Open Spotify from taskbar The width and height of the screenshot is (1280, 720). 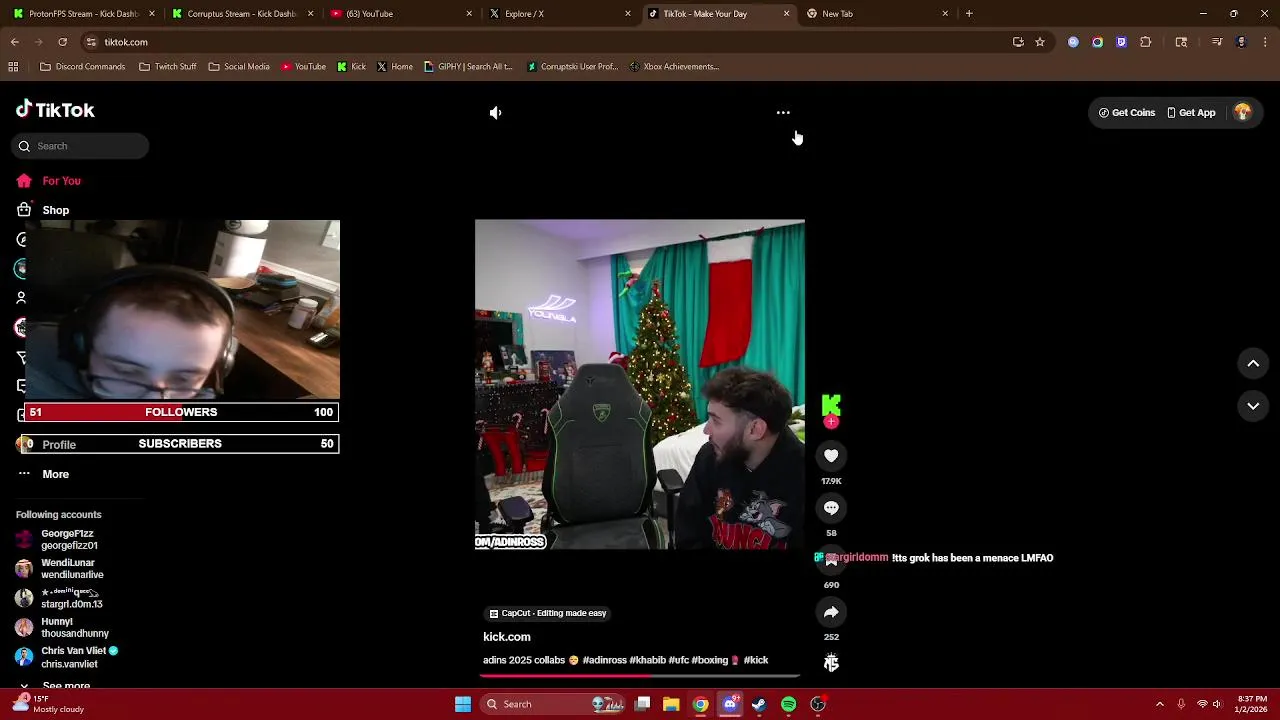(x=788, y=704)
